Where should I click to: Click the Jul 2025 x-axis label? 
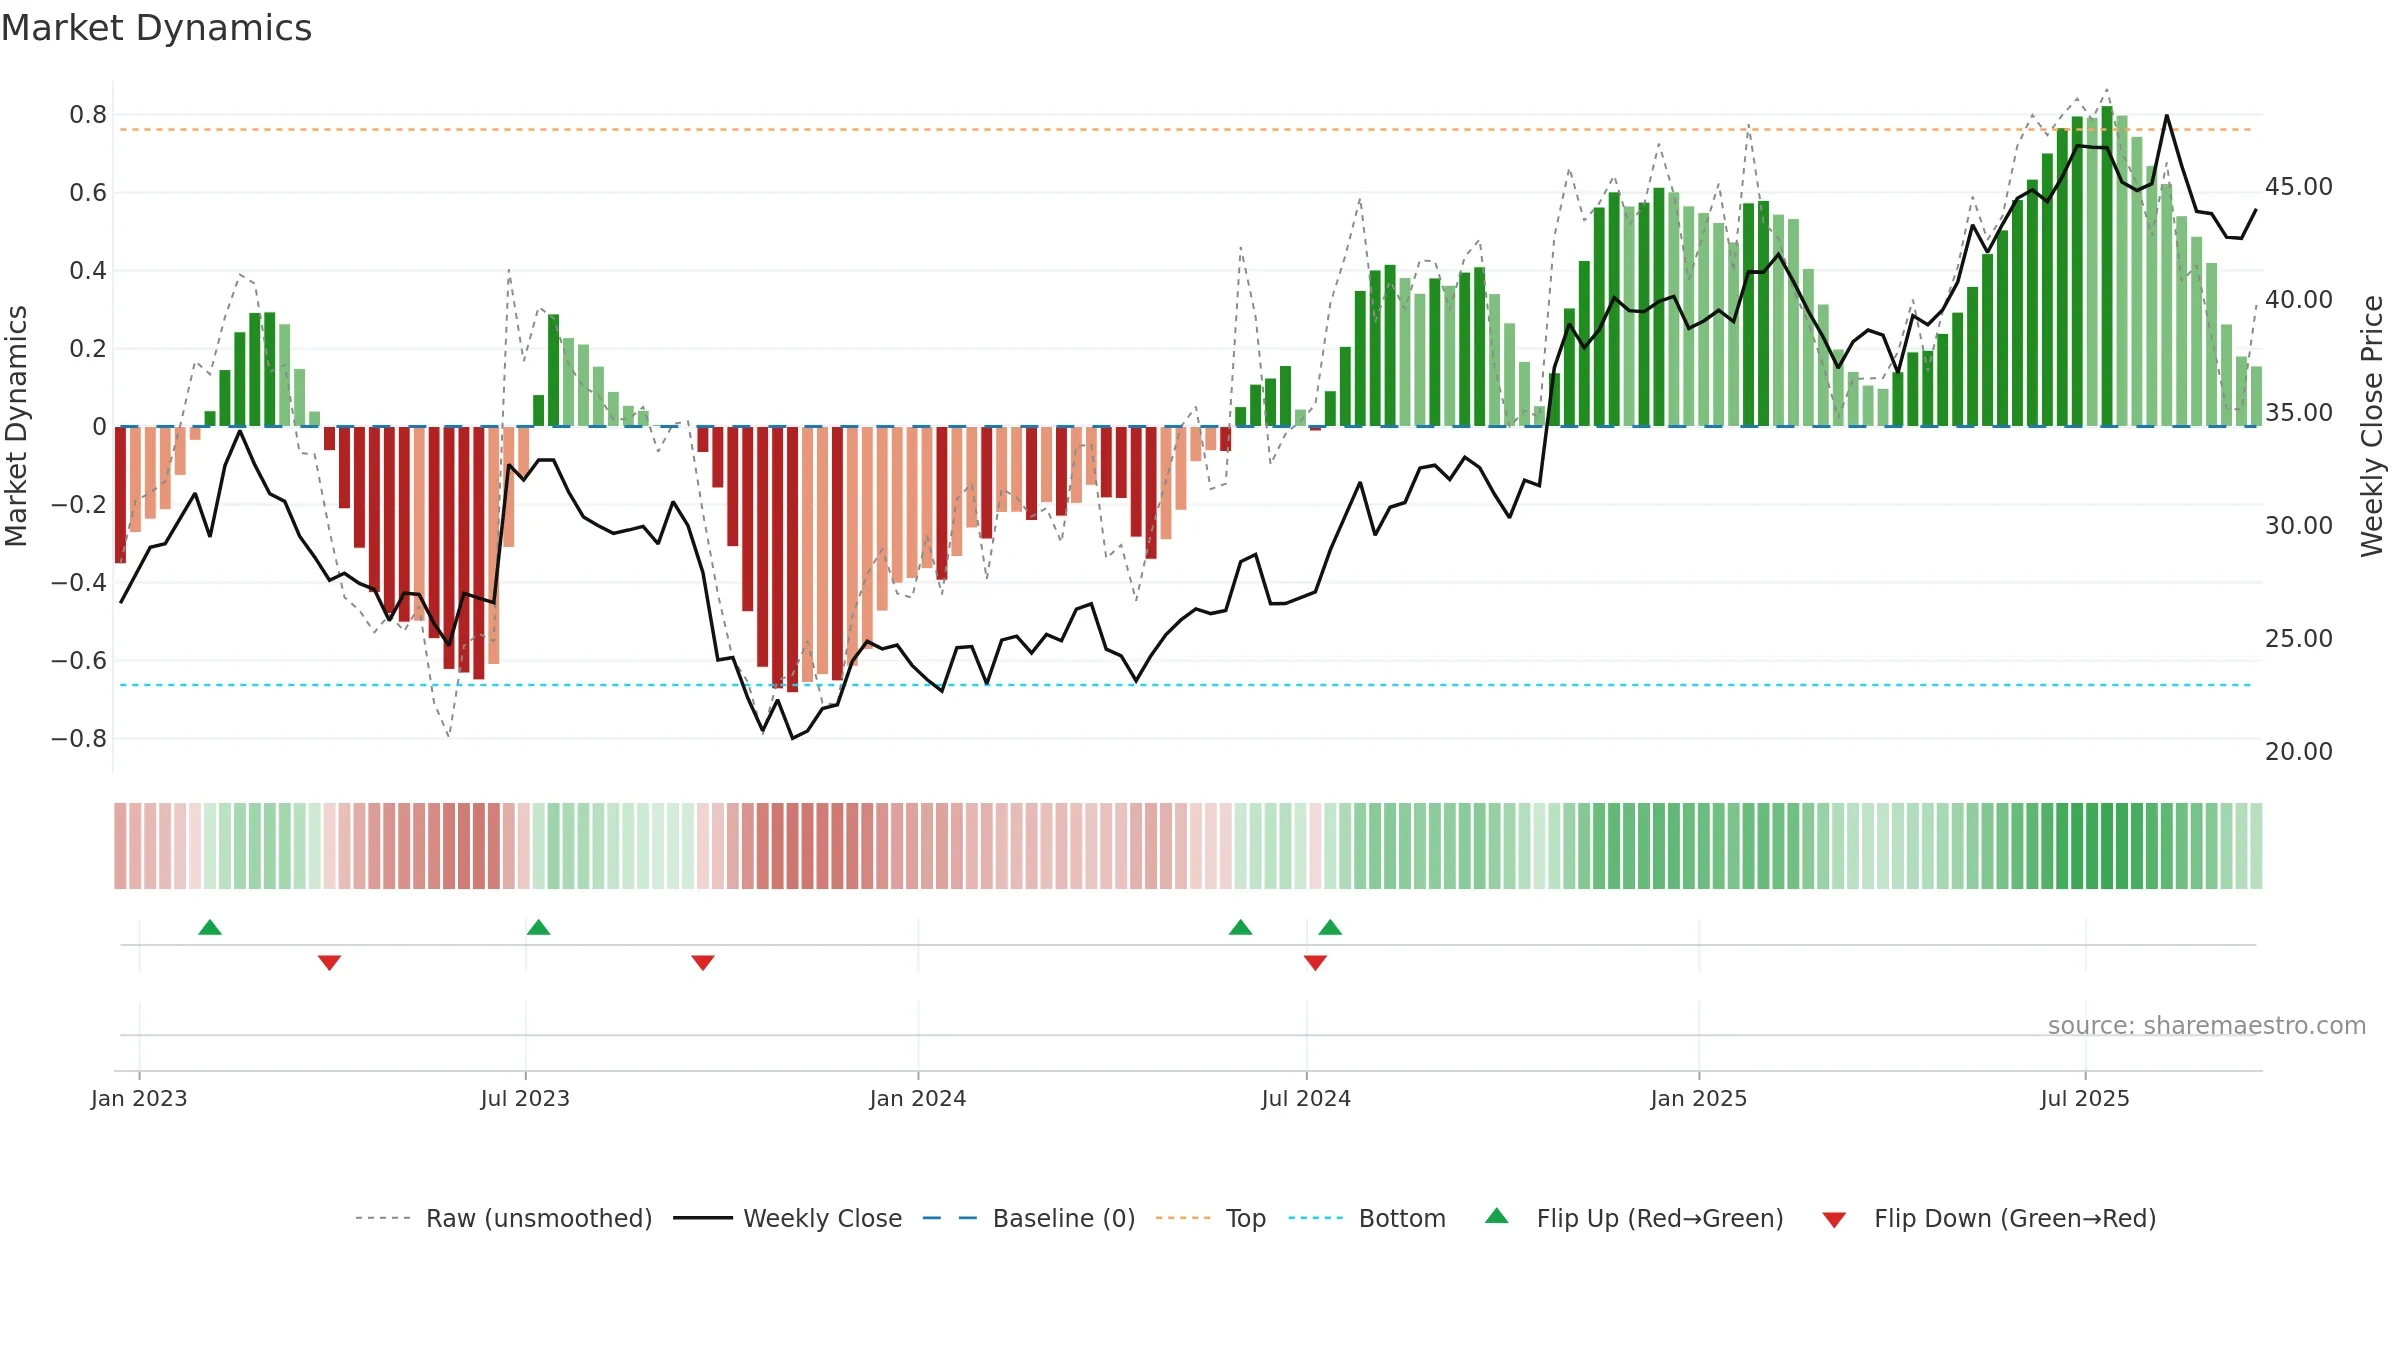point(2085,1098)
